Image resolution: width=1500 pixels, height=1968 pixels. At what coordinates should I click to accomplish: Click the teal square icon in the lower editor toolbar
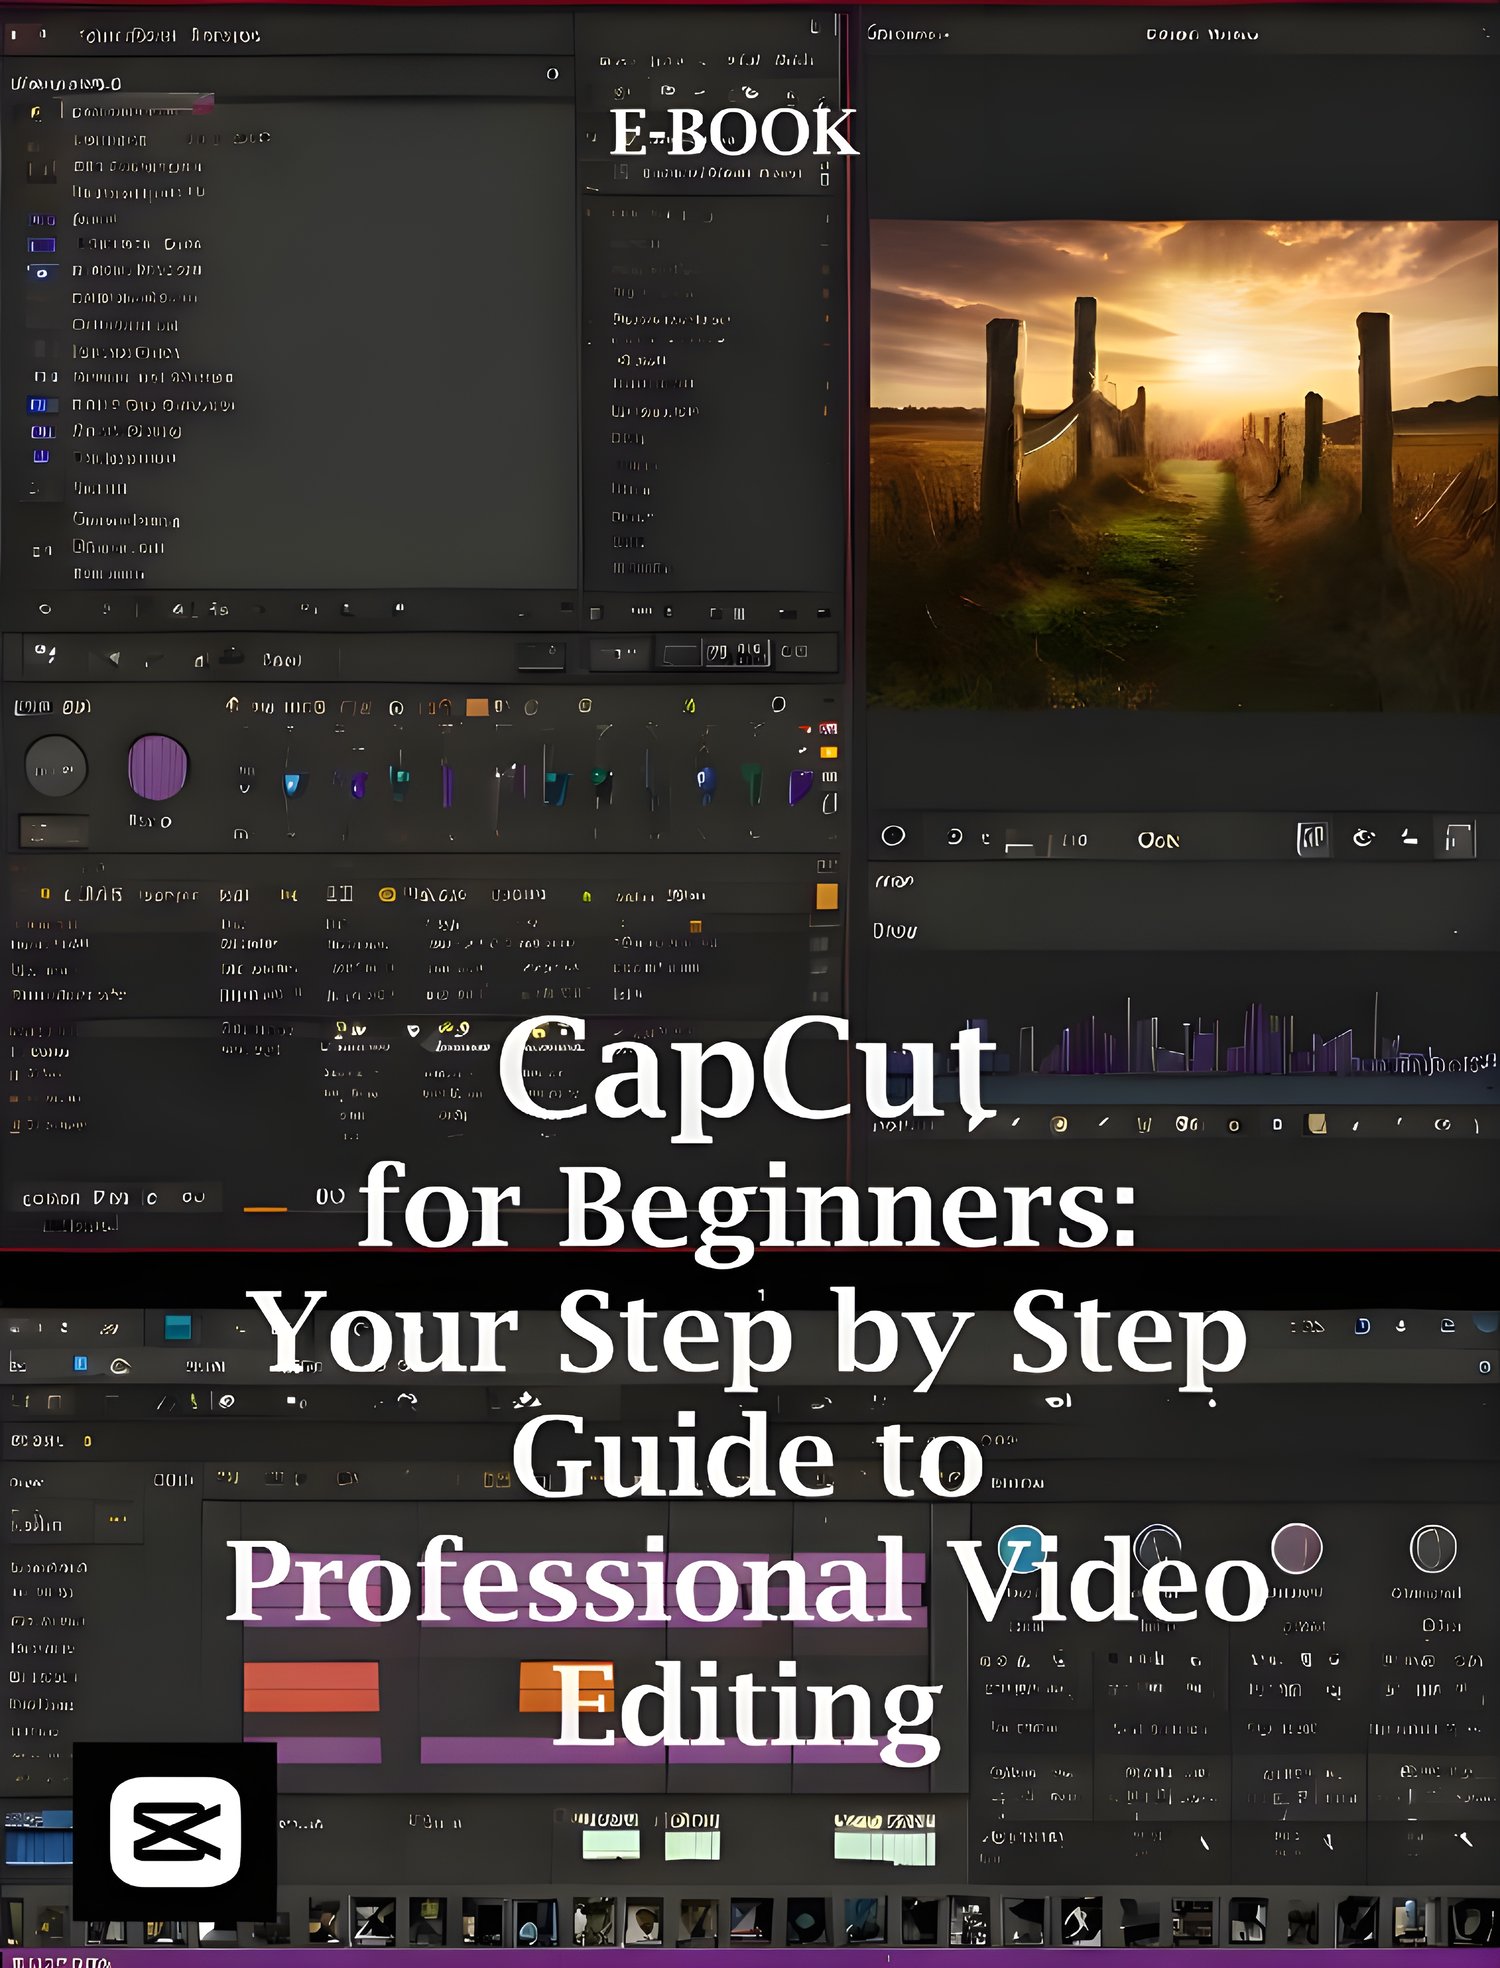(x=178, y=1327)
